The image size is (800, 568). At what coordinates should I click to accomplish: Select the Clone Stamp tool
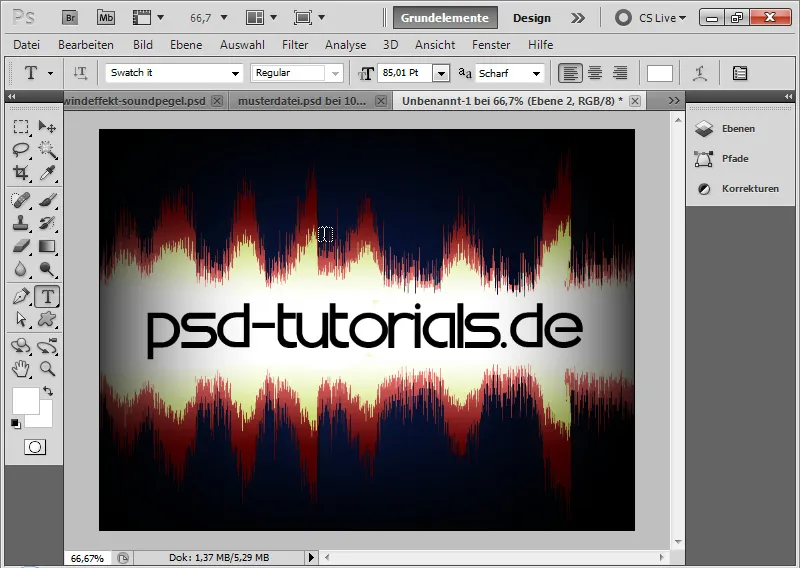coord(21,223)
